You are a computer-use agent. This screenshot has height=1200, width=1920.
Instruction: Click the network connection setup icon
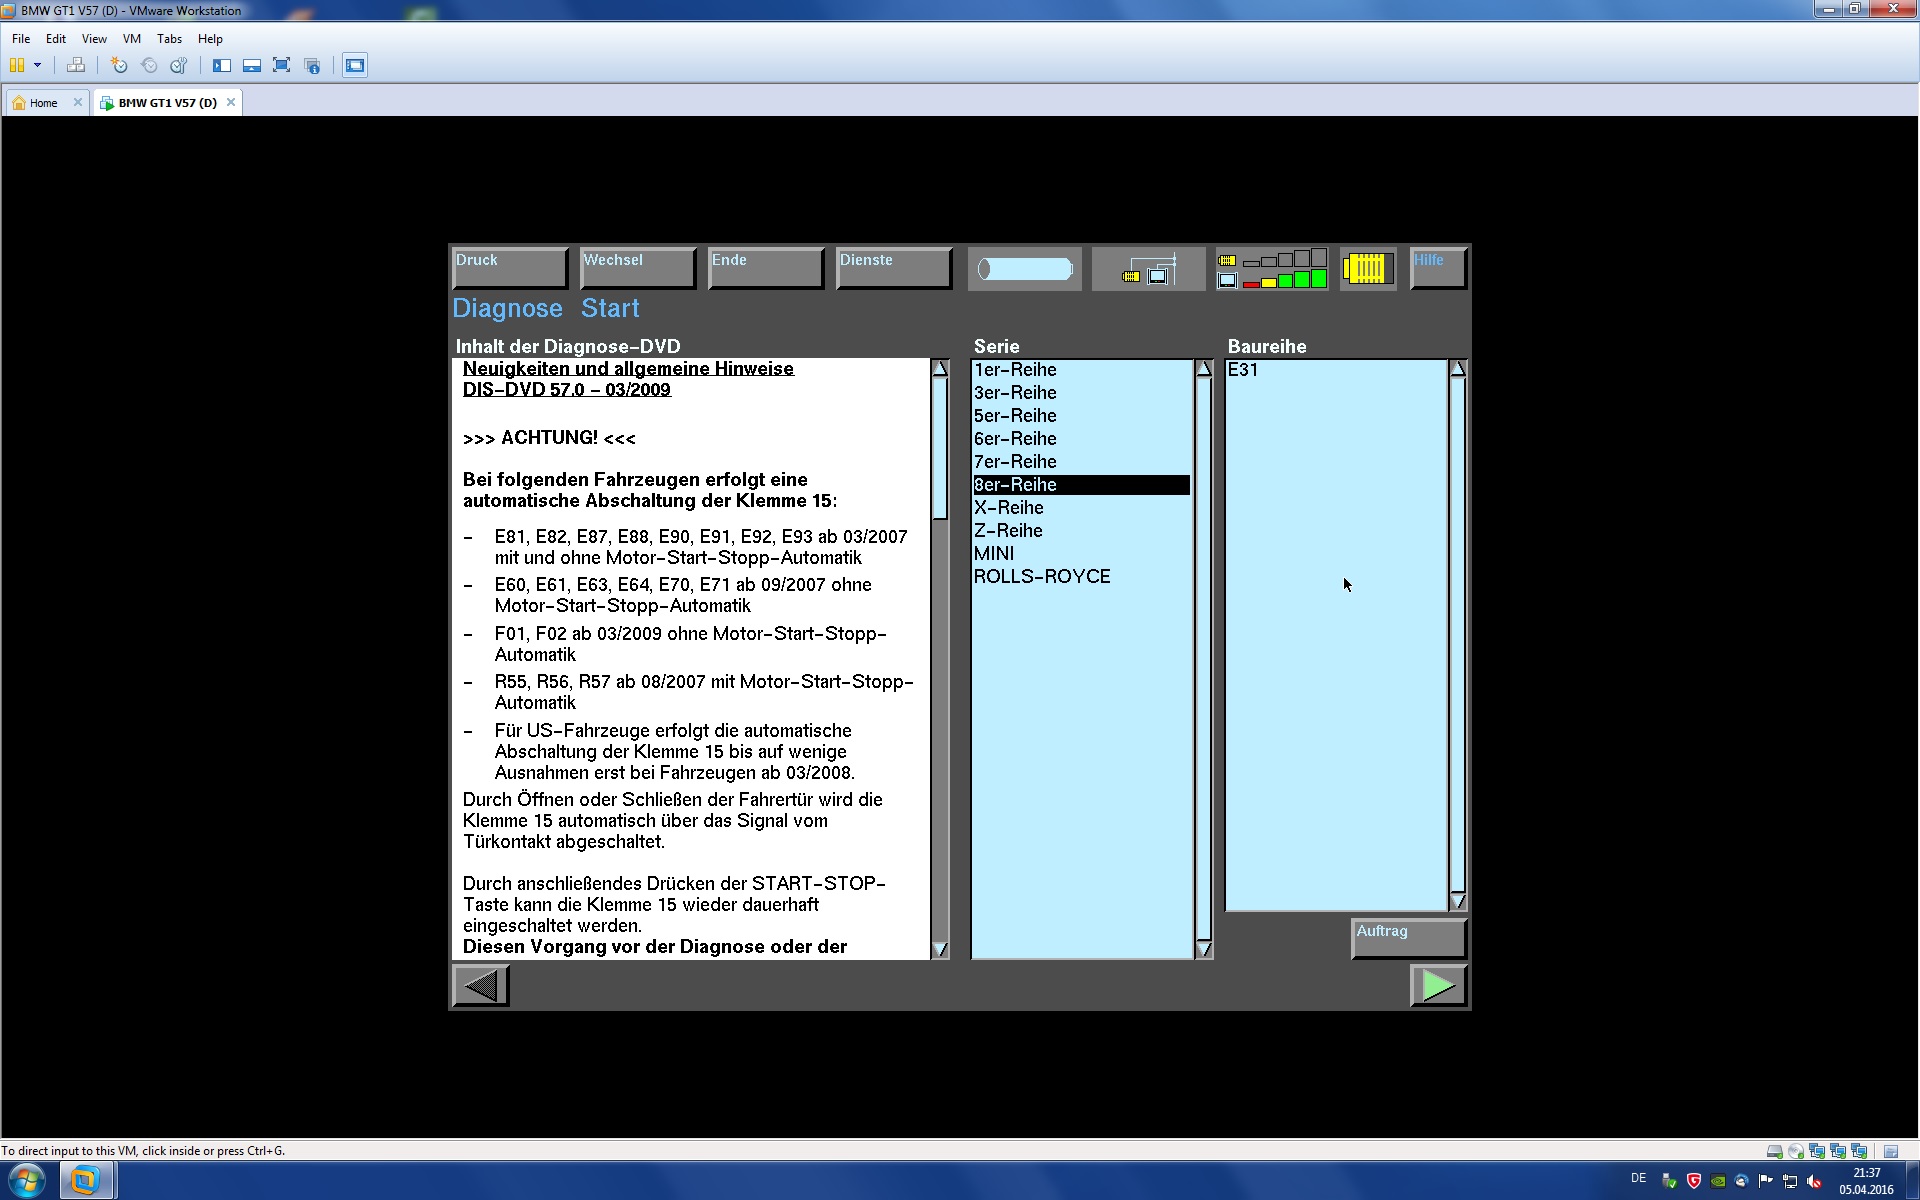(1148, 269)
